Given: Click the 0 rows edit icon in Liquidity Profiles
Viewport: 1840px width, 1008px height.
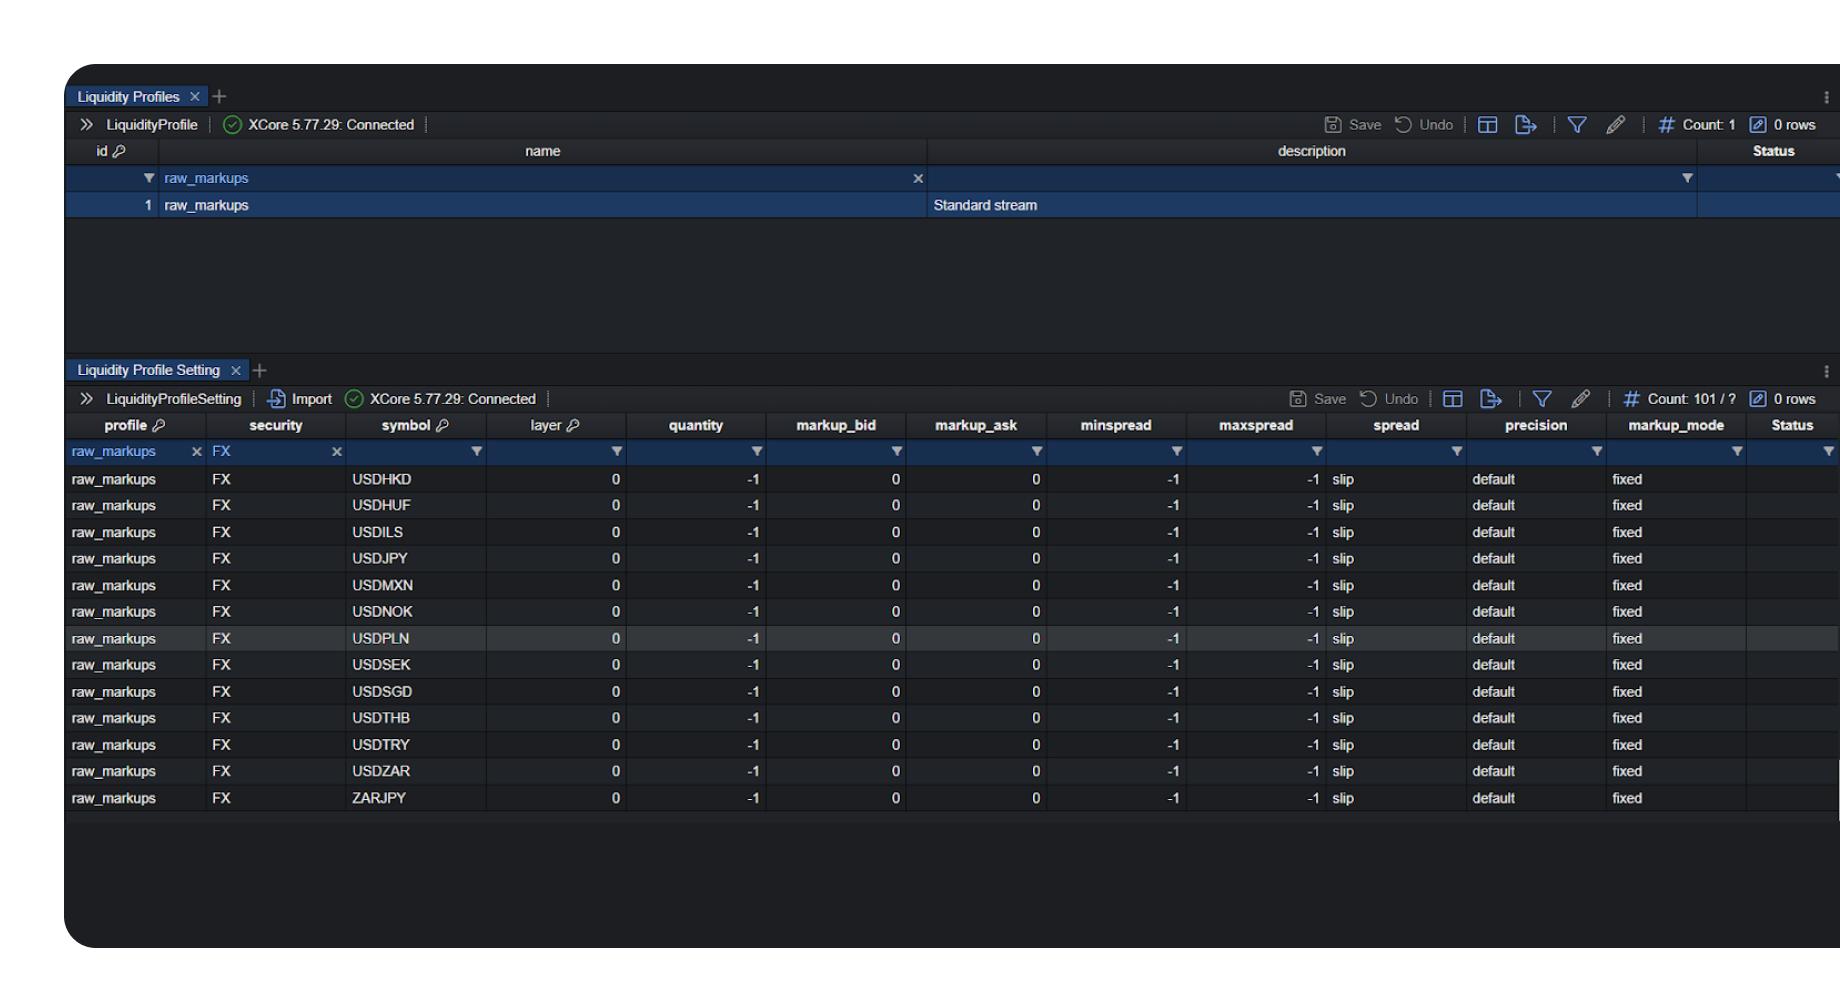Looking at the screenshot, I should 1758,125.
